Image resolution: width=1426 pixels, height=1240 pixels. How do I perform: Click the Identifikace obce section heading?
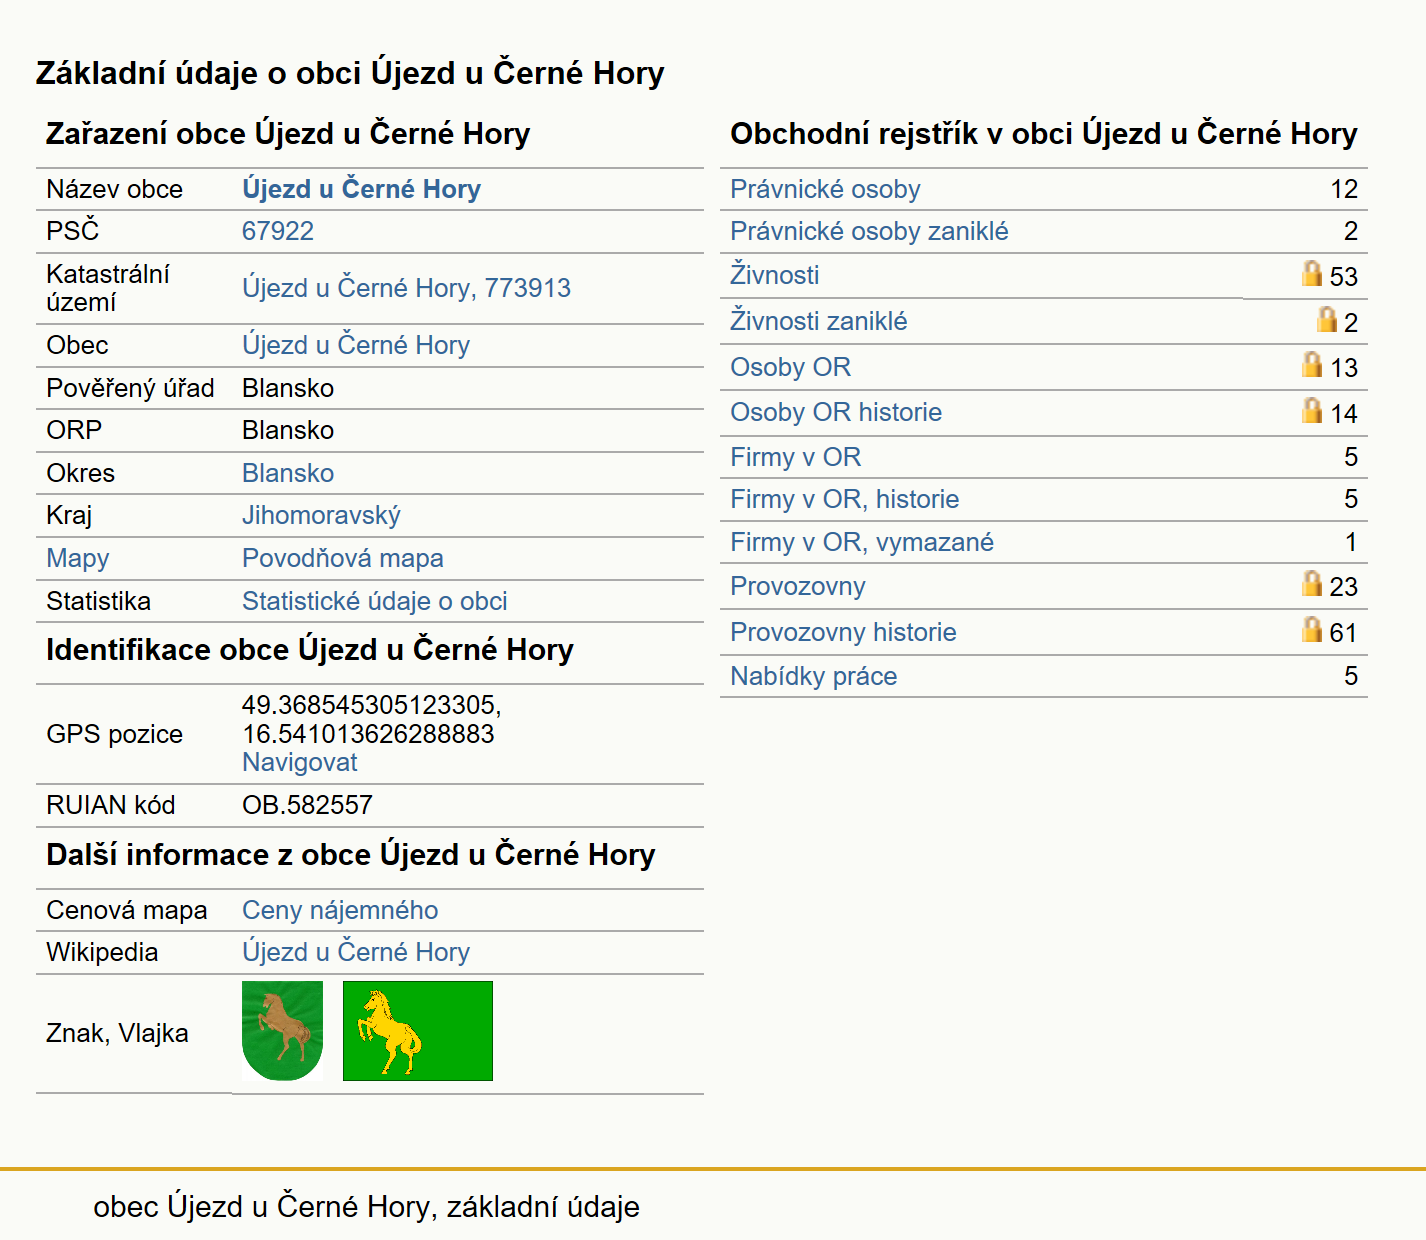pyautogui.click(x=310, y=650)
